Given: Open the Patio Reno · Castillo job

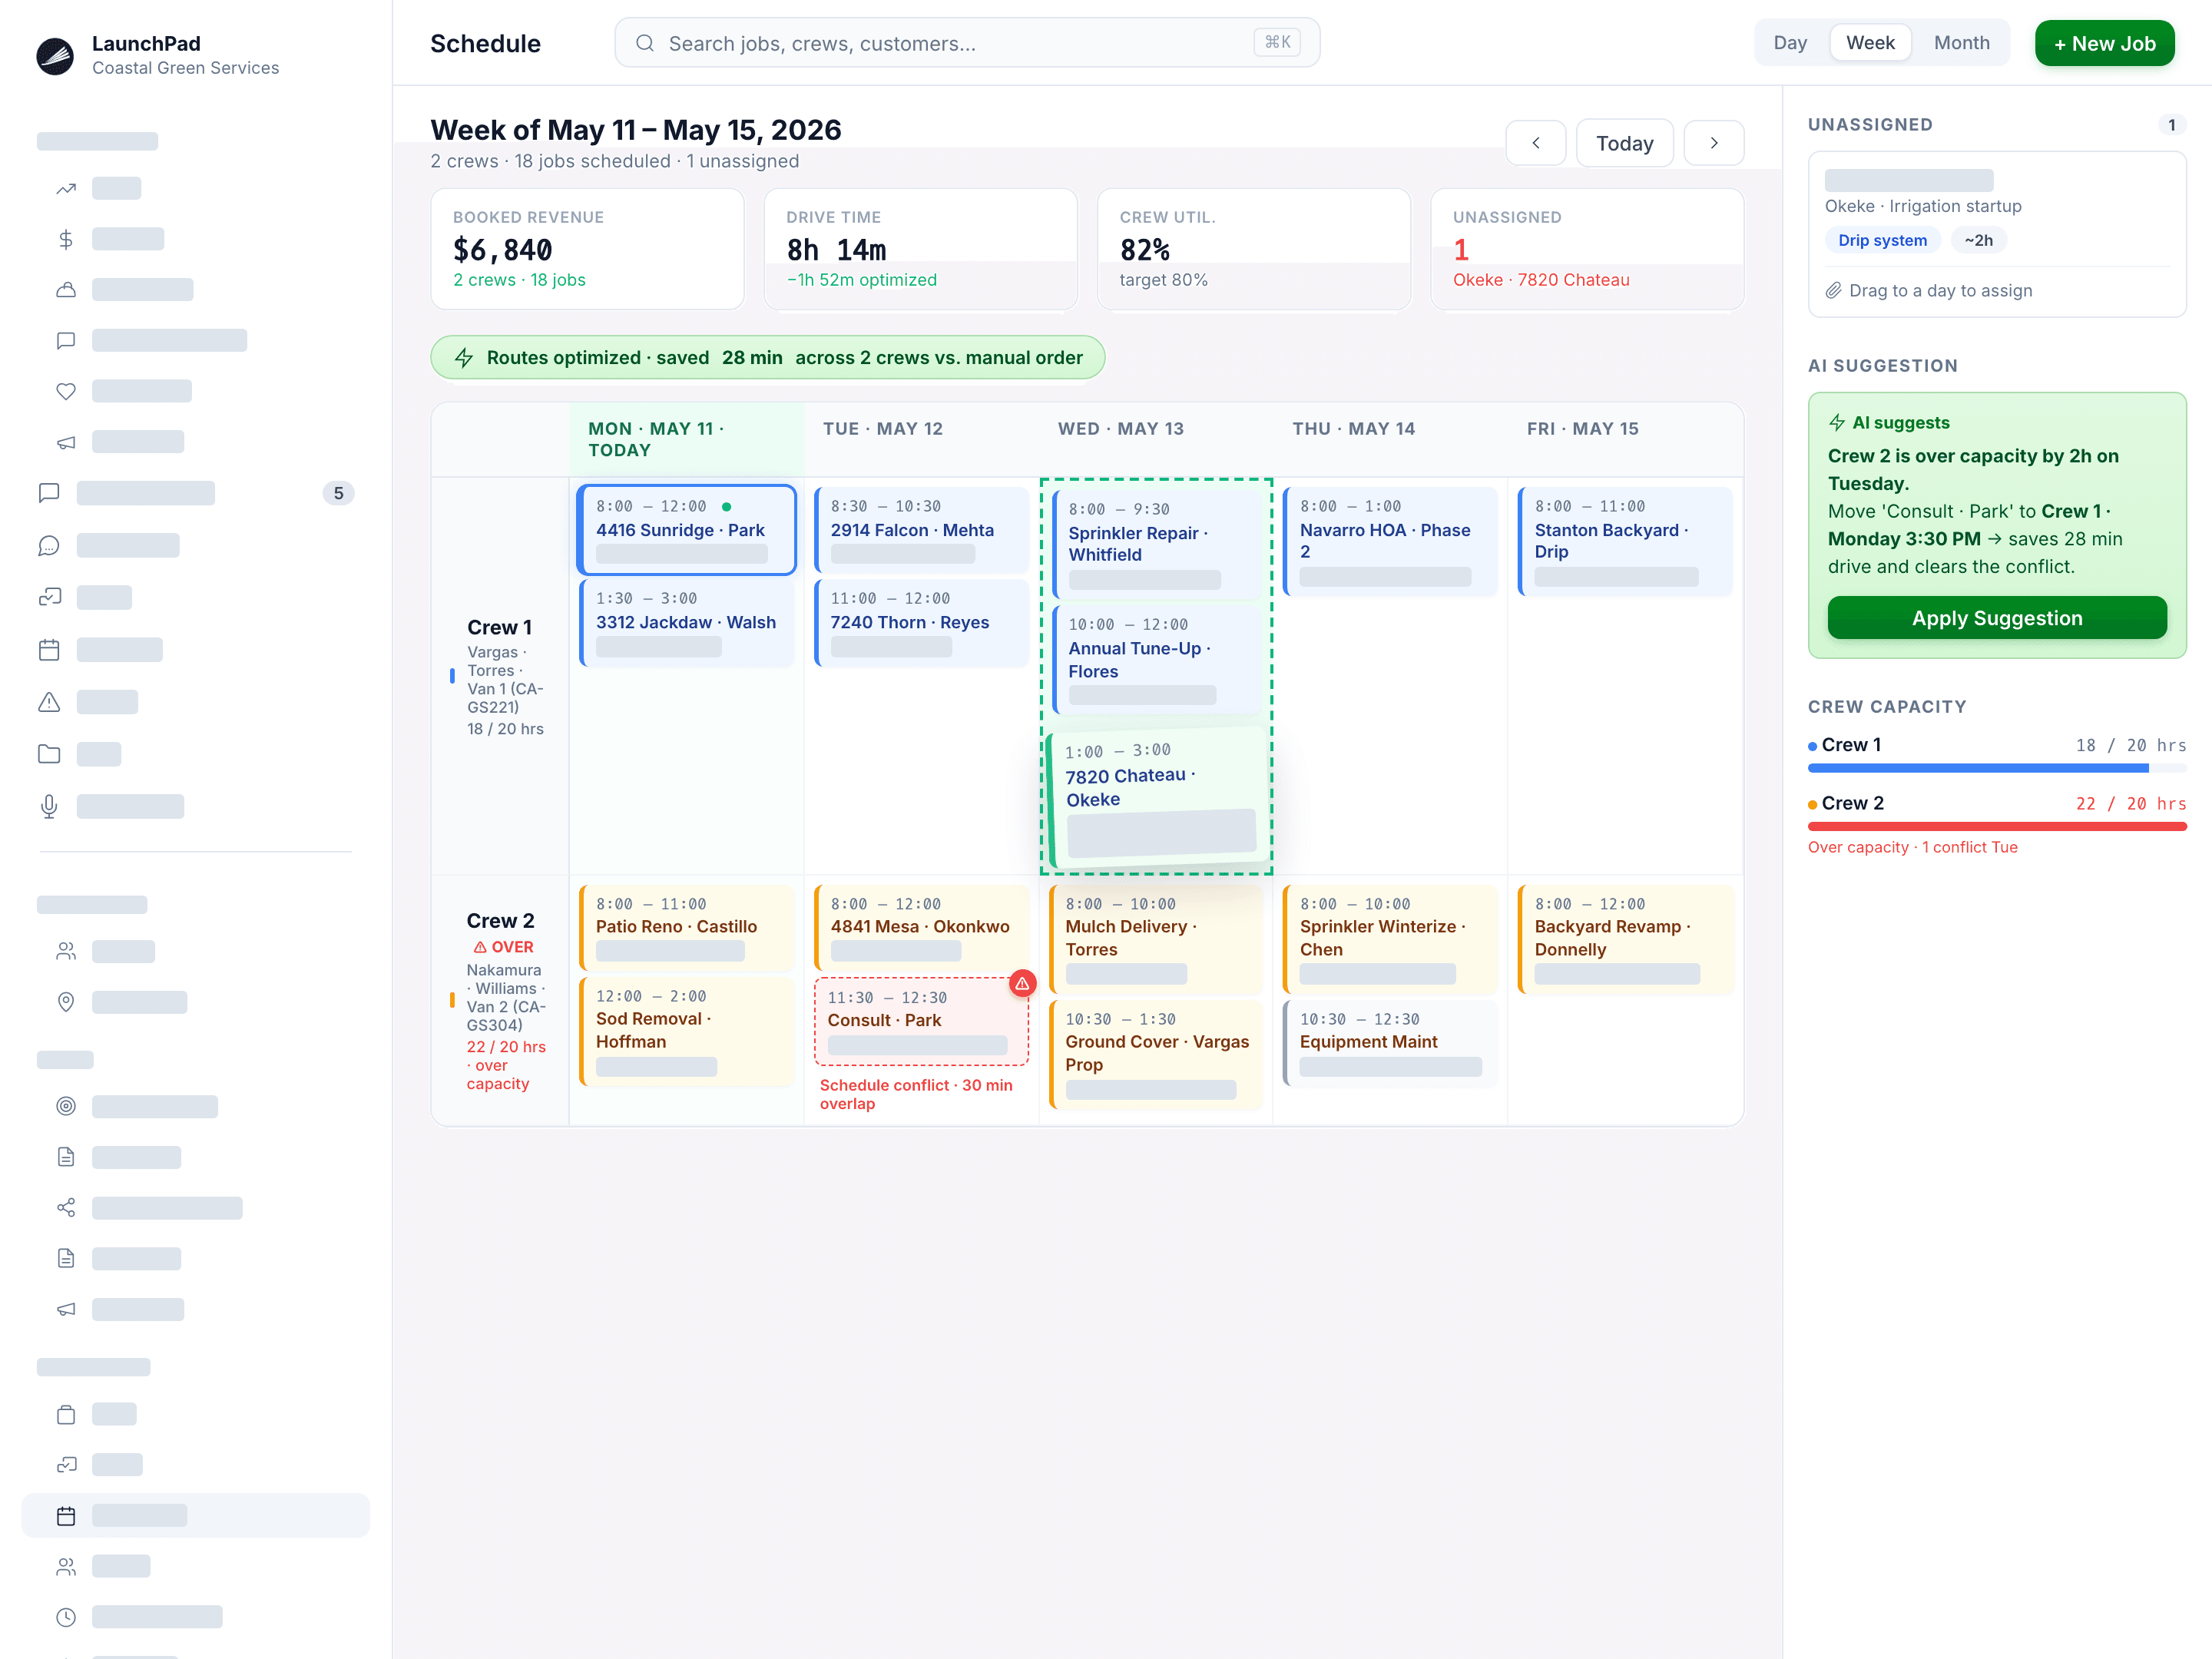Looking at the screenshot, I should point(687,928).
